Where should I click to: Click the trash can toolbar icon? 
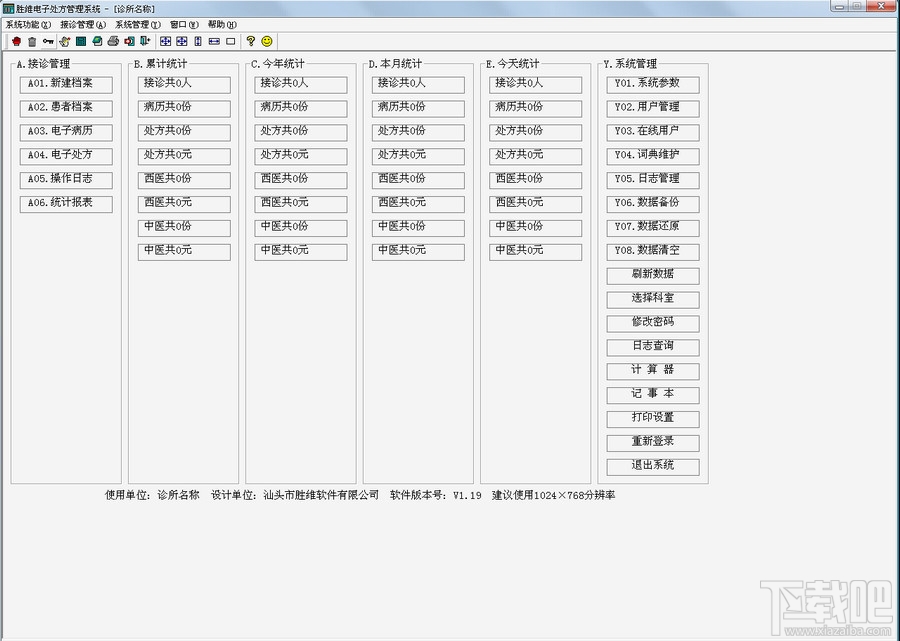click(32, 41)
